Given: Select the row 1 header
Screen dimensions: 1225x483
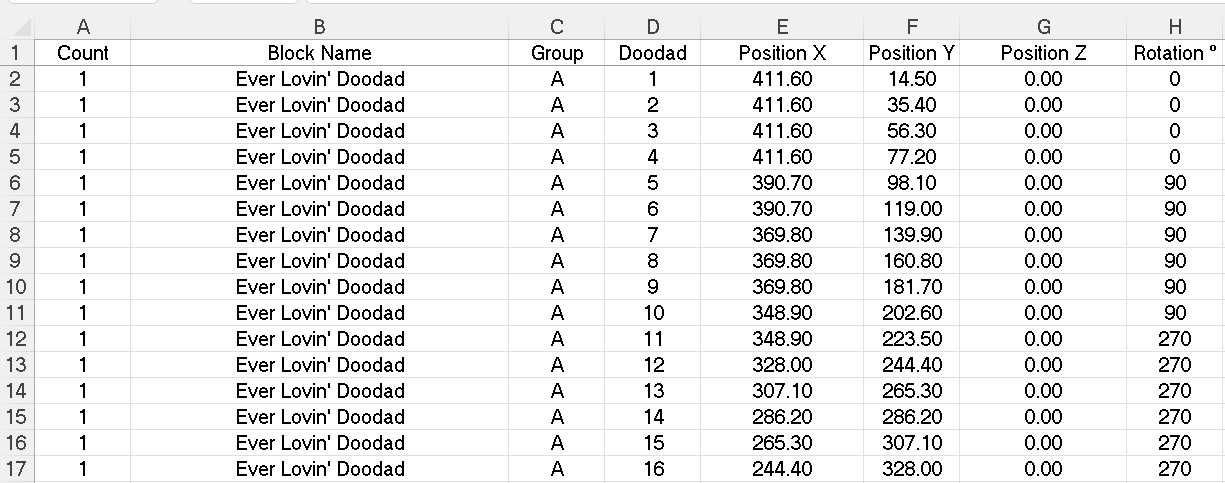Looking at the screenshot, I should pyautogui.click(x=17, y=53).
